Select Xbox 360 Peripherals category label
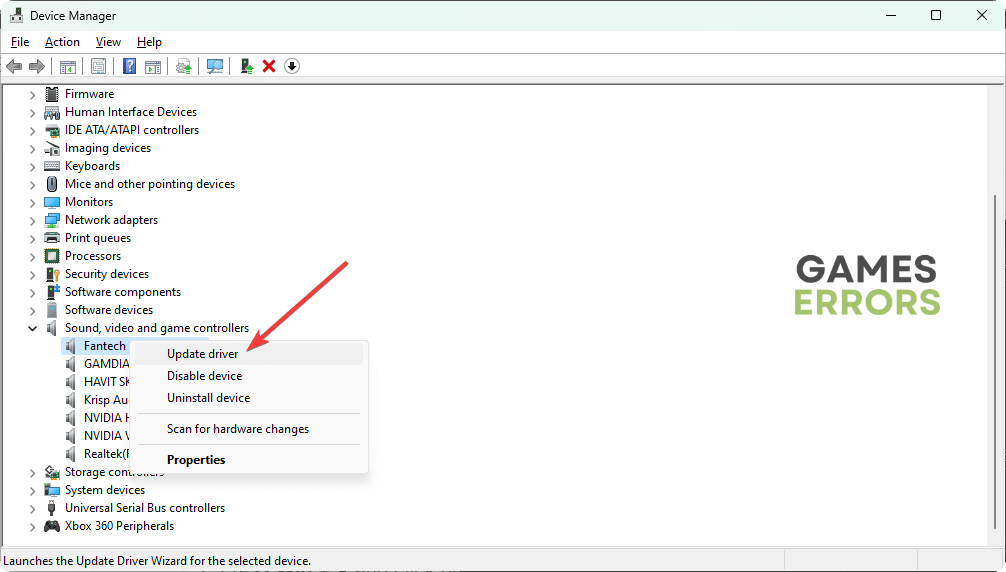1006x572 pixels. tap(119, 526)
